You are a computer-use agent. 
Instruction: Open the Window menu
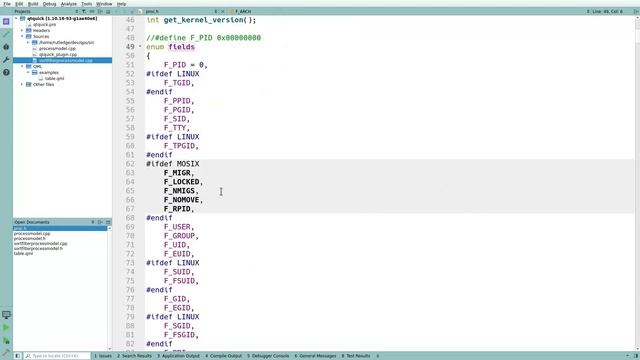(x=104, y=4)
